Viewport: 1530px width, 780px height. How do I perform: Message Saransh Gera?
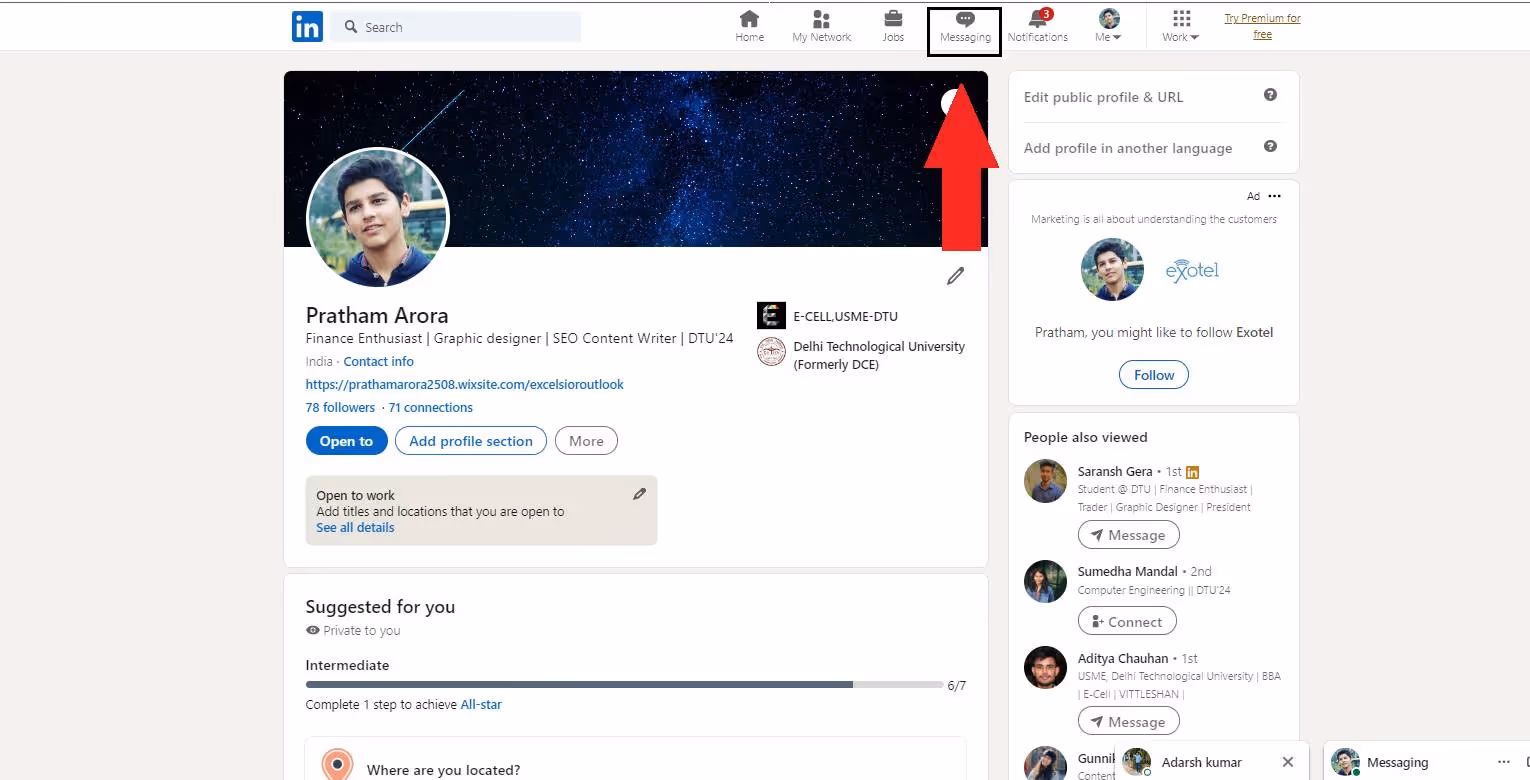pos(1128,535)
